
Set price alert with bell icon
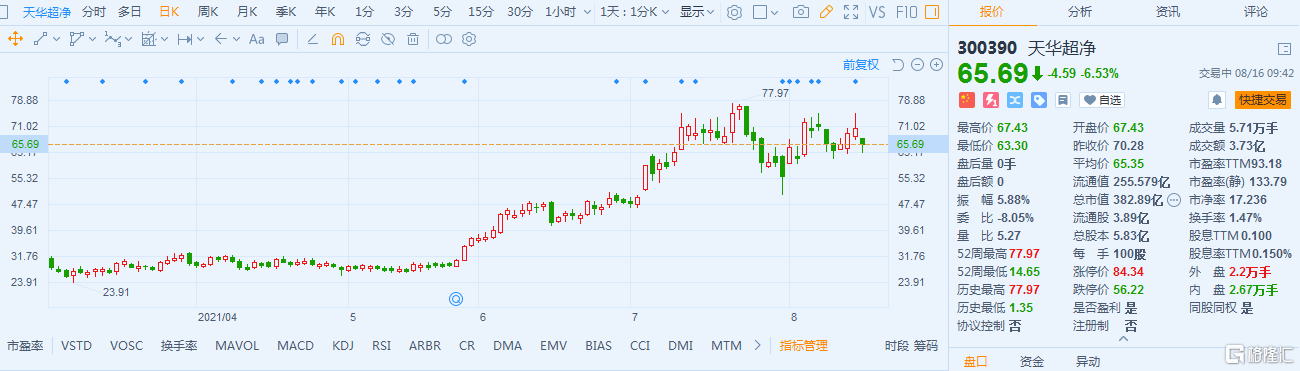pyautogui.click(x=1217, y=100)
